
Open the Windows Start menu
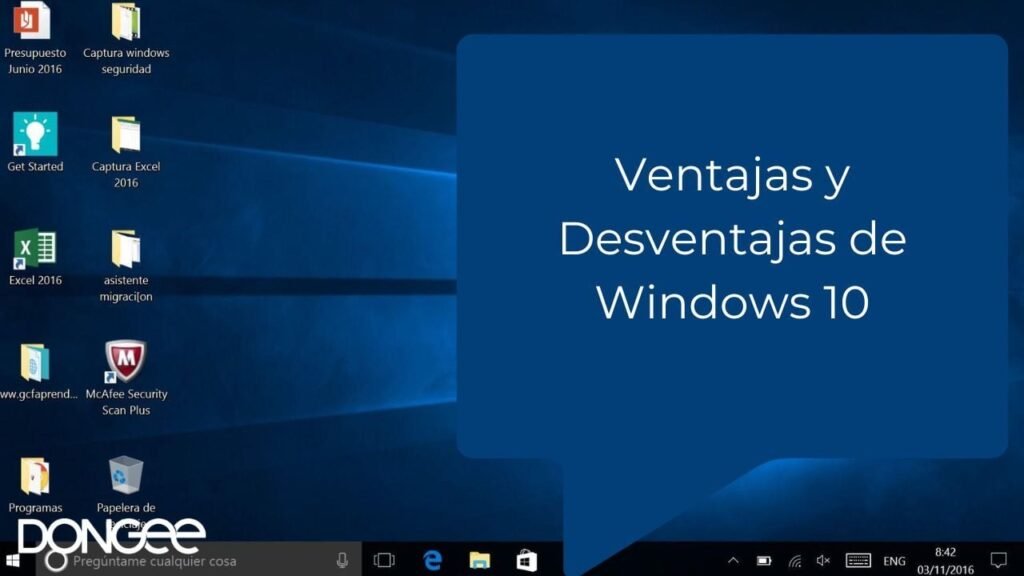pyautogui.click(x=13, y=560)
